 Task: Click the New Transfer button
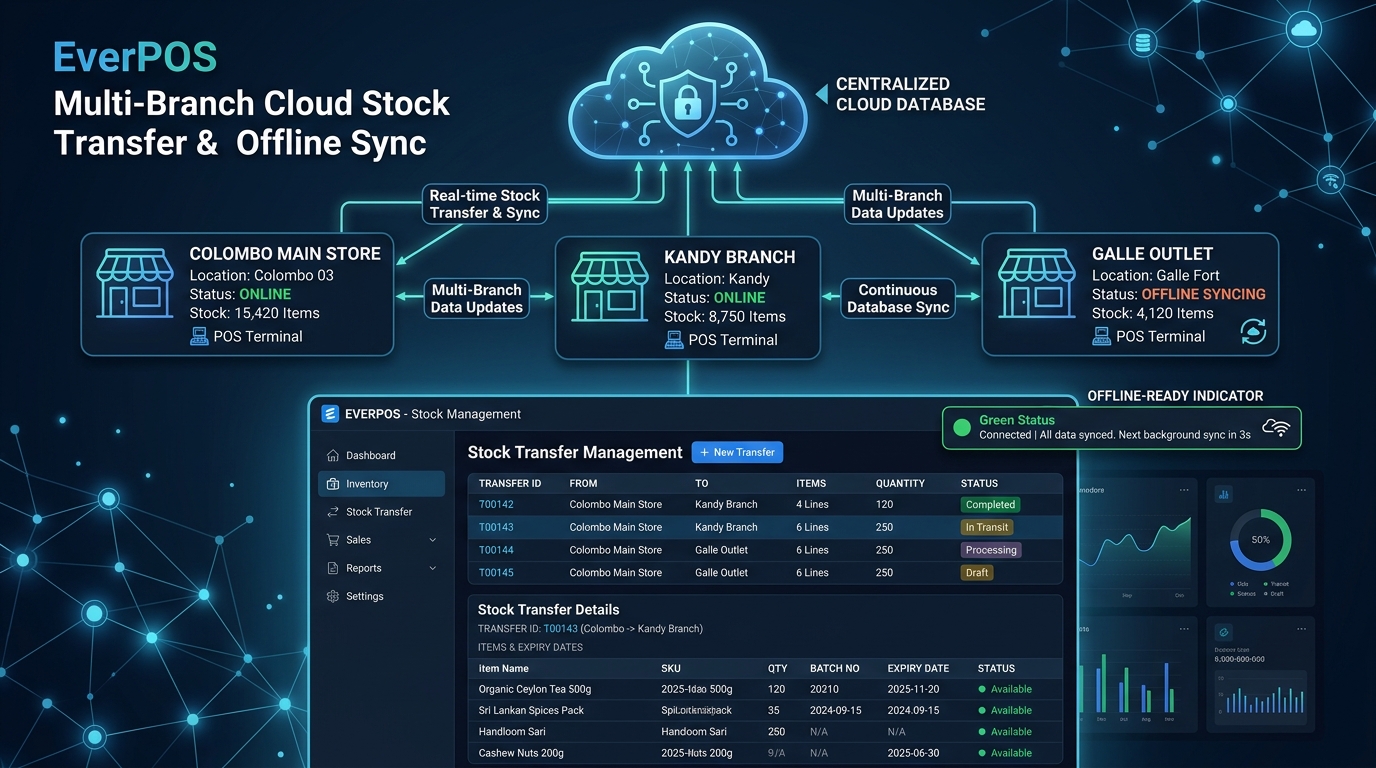point(737,452)
